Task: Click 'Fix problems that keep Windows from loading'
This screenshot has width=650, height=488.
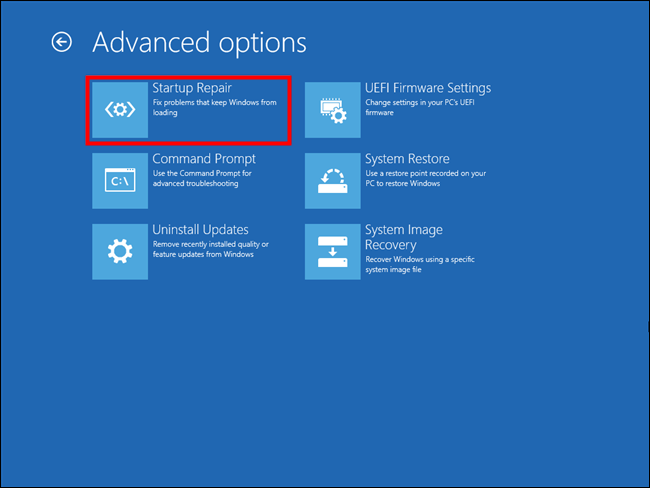Action: pyautogui.click(x=215, y=107)
